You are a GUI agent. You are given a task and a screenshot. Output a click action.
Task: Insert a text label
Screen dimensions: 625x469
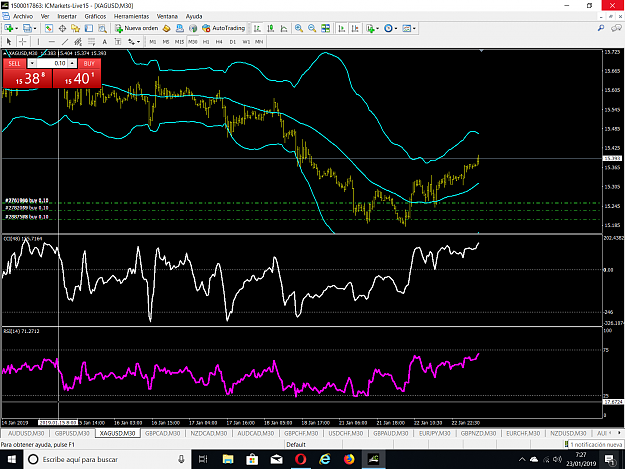[x=118, y=41]
